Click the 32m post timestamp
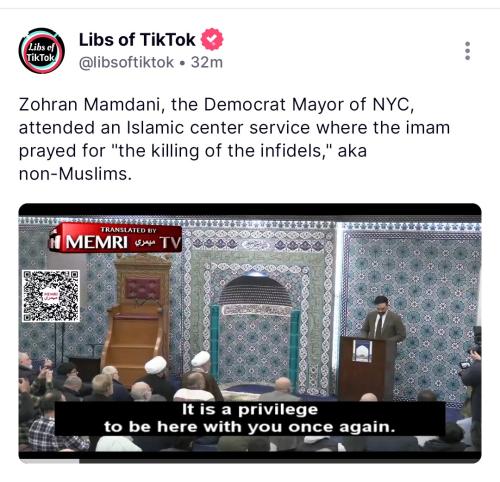The height and width of the screenshot is (482, 500). [207, 62]
